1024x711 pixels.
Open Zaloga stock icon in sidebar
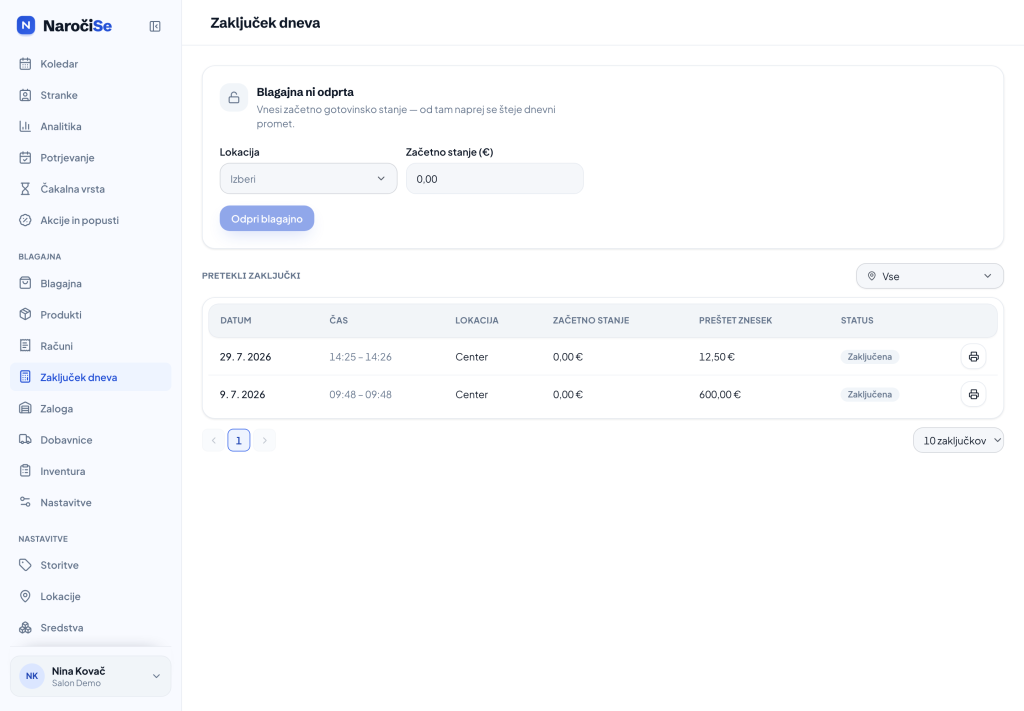(x=25, y=409)
